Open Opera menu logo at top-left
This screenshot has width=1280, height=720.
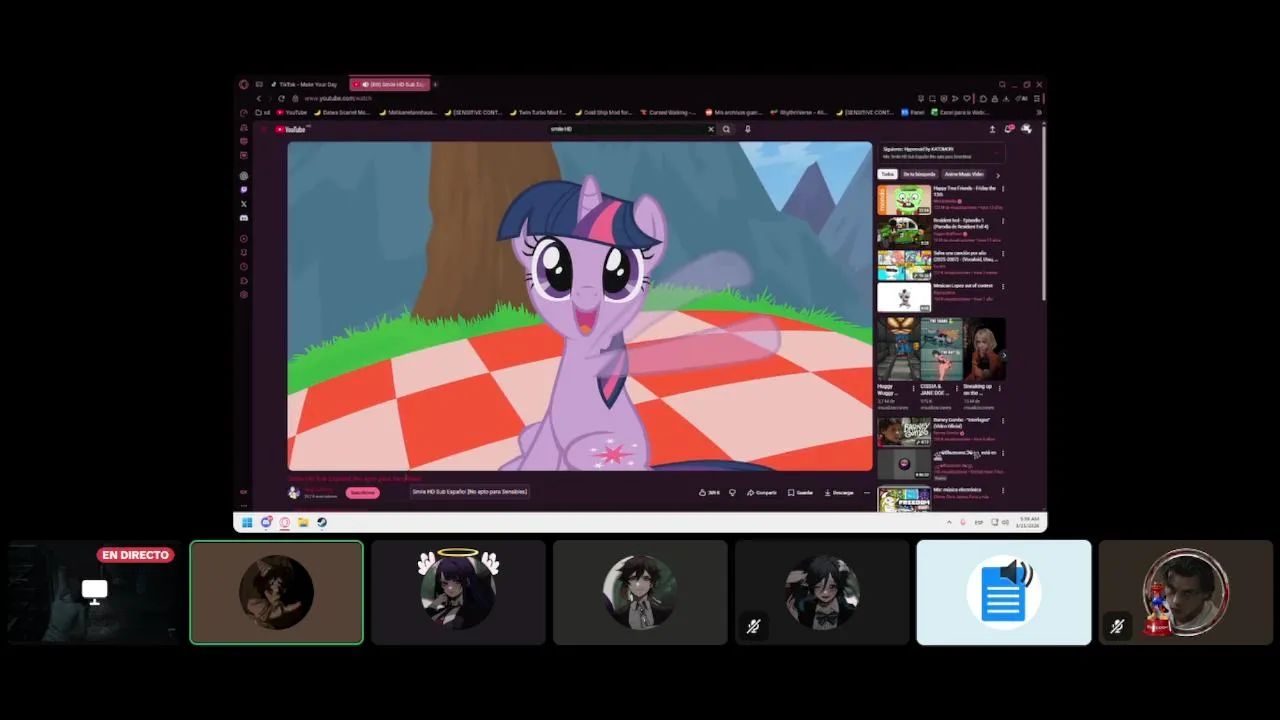pos(243,84)
